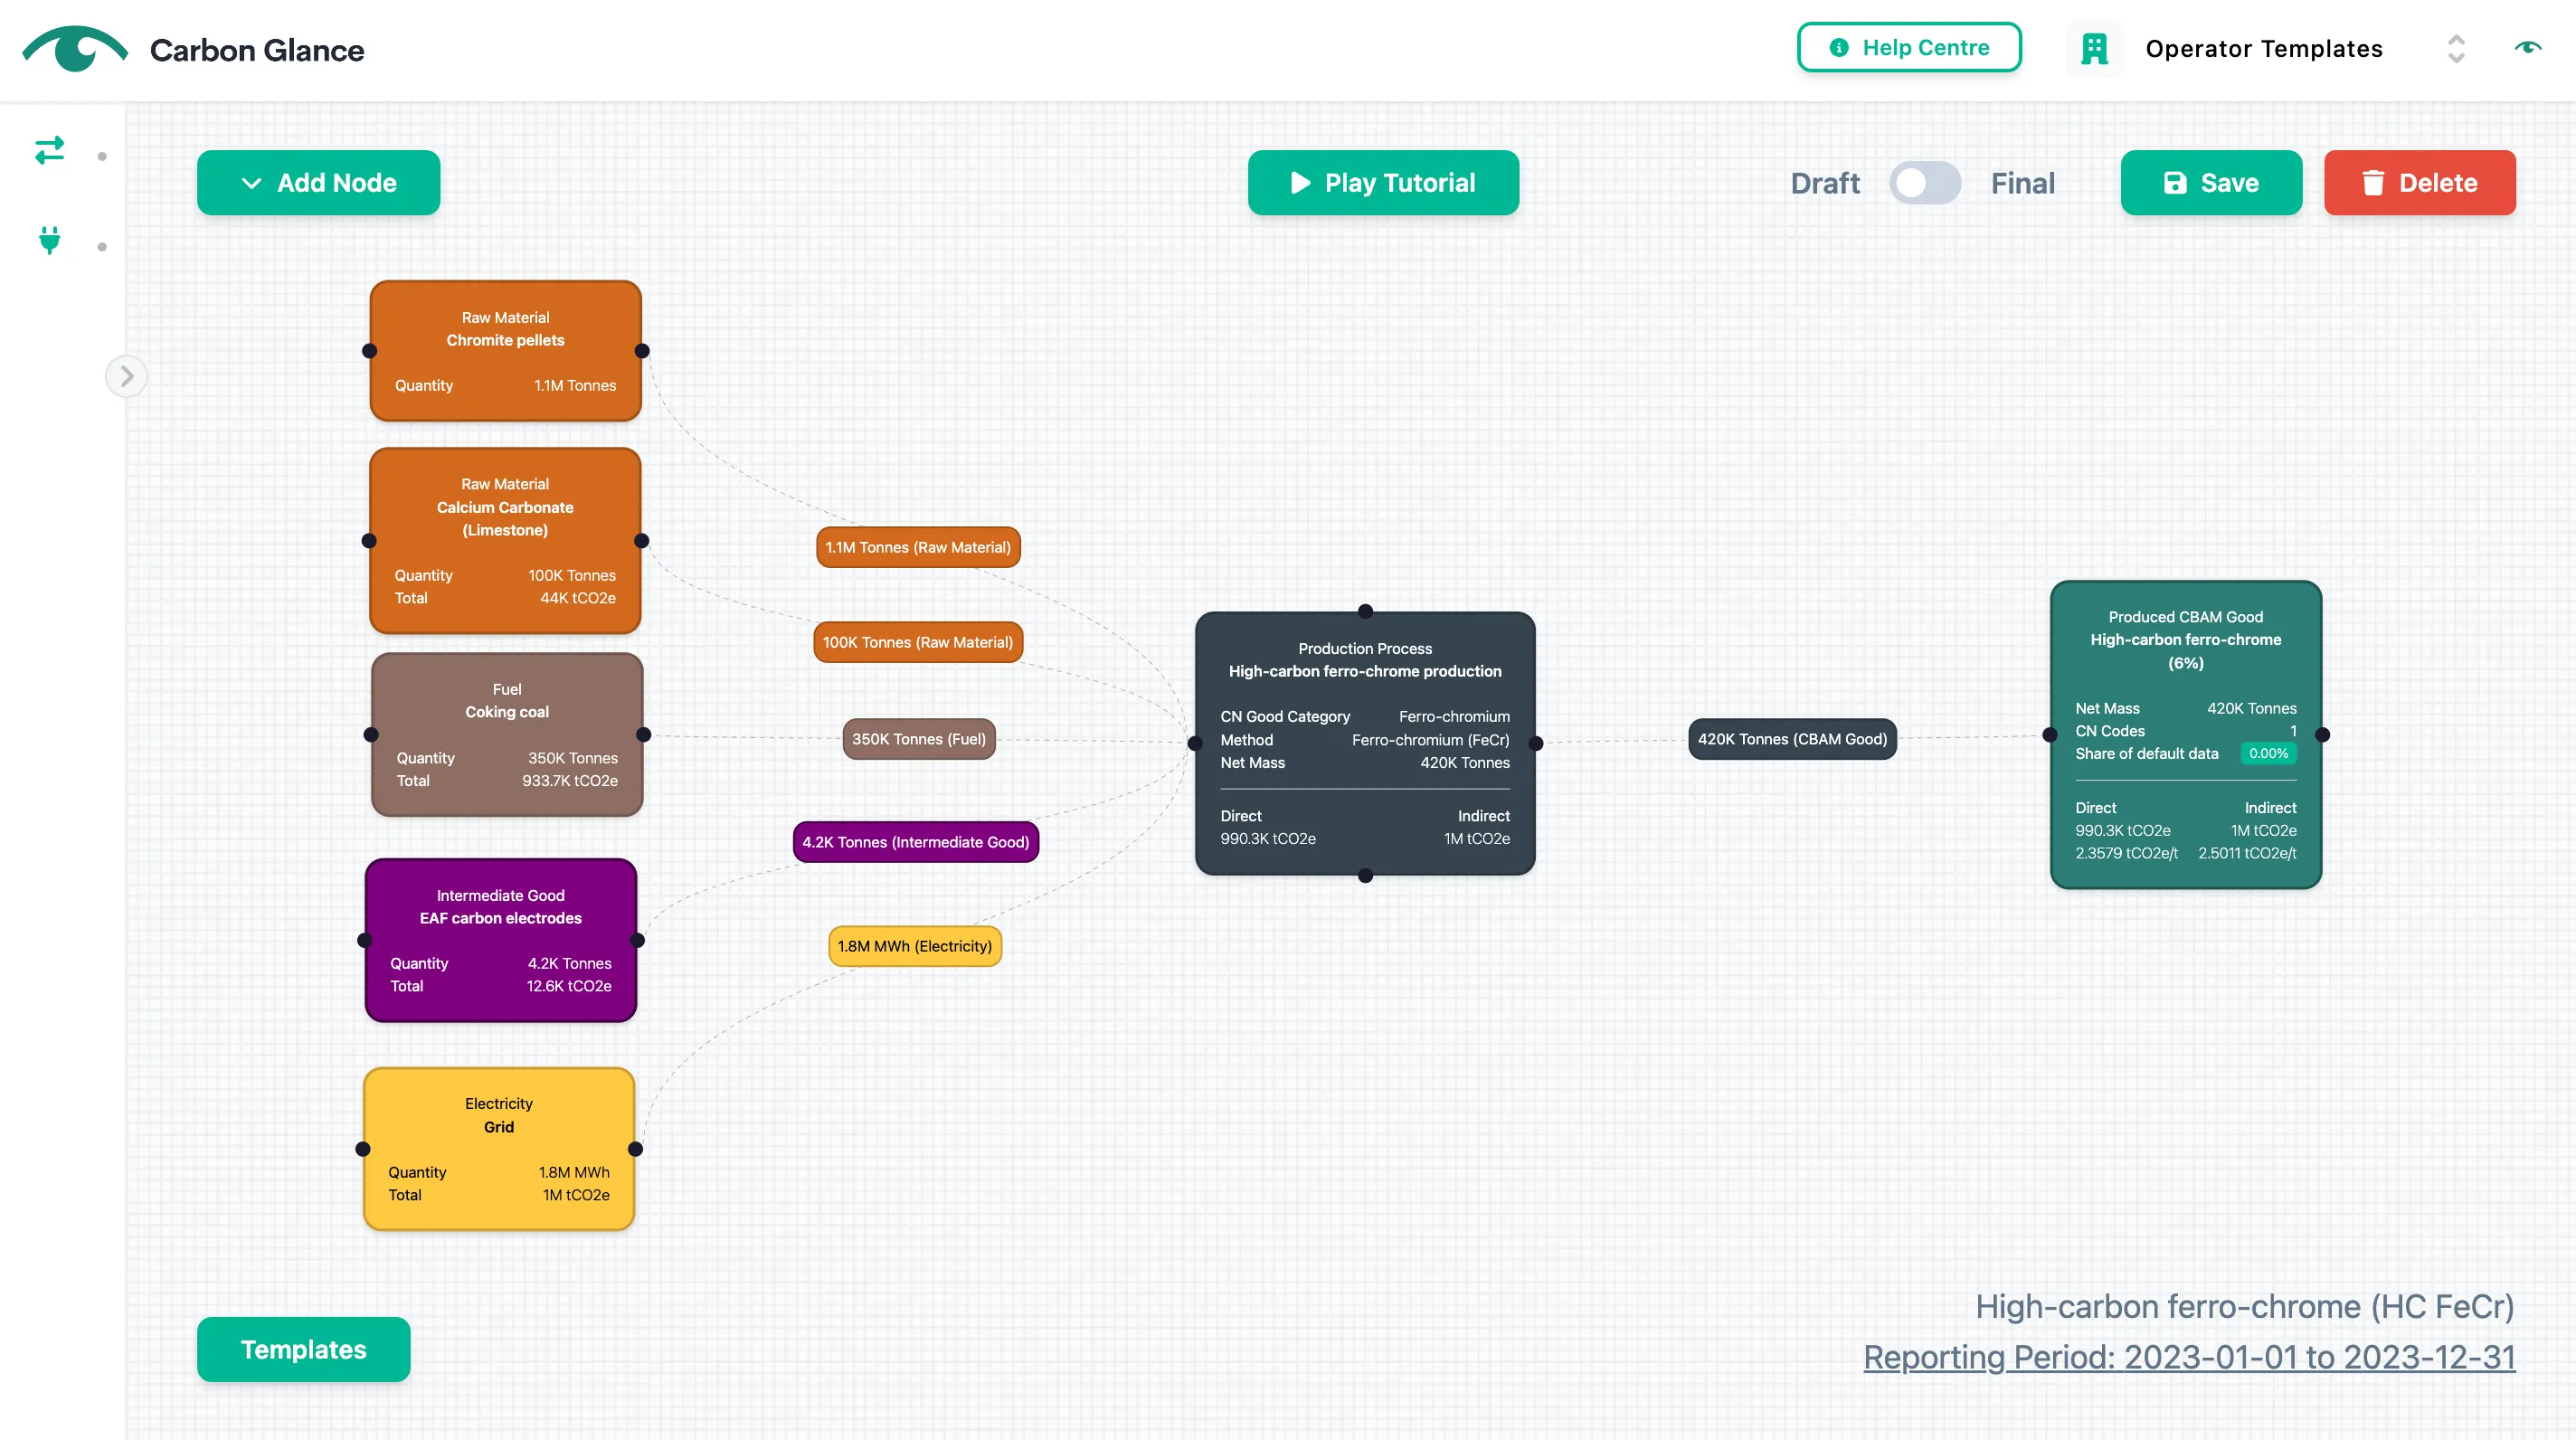Open the Help Centre
Image resolution: width=2576 pixels, height=1440 pixels.
[1908, 48]
